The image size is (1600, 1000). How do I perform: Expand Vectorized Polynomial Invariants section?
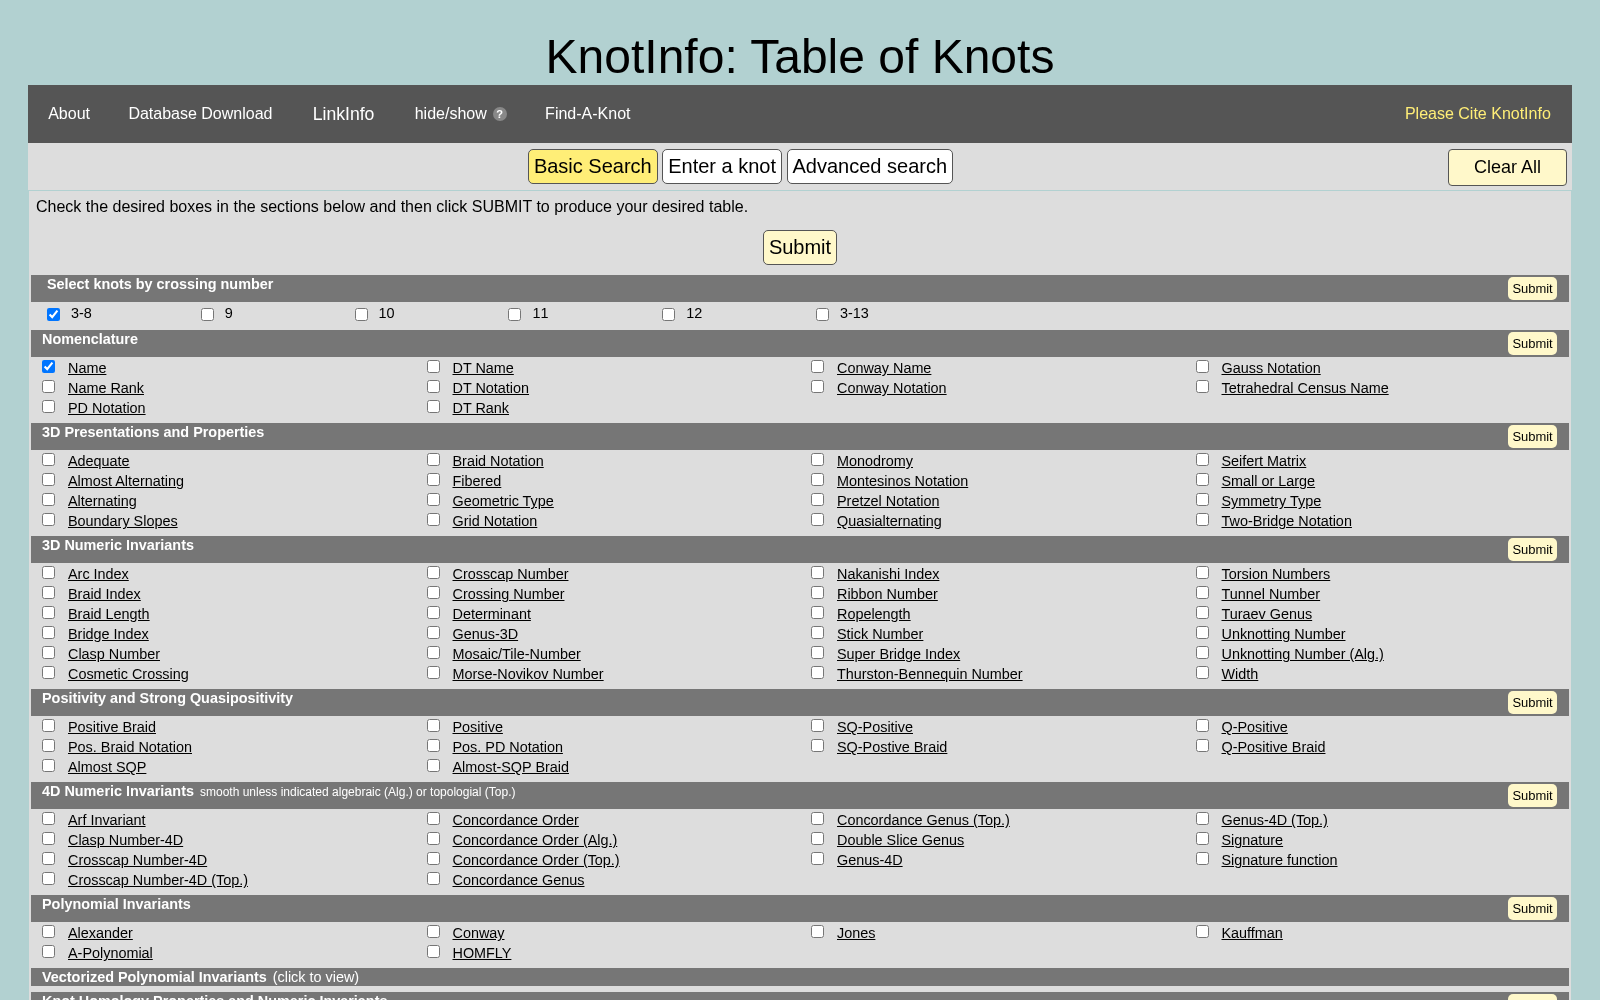pyautogui.click(x=800, y=977)
